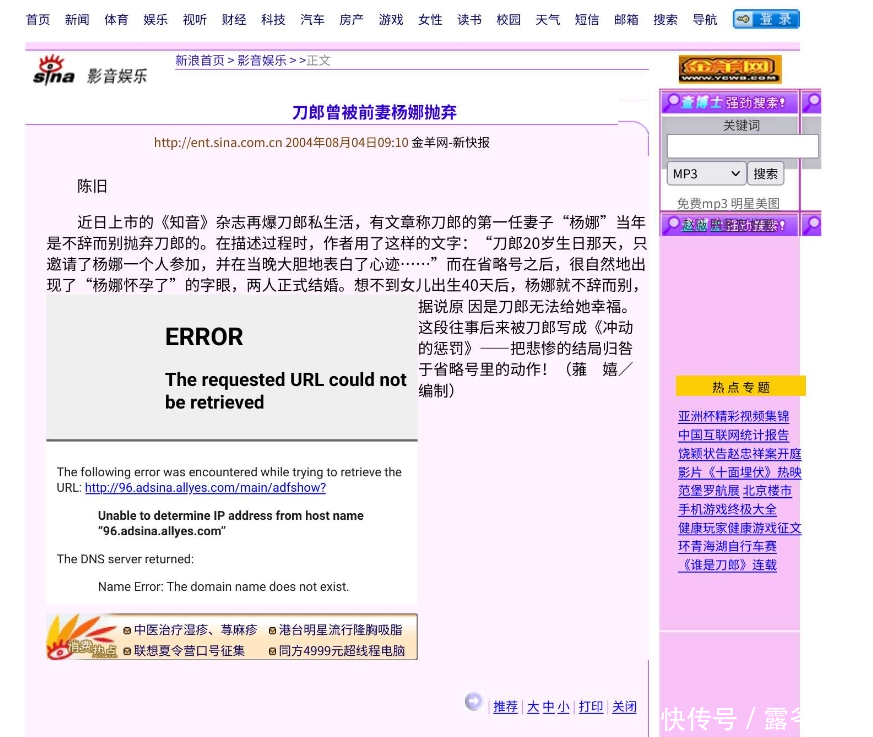873x737 pixels.
Task: Expand the MP3 search type dropdown
Action: click(706, 174)
